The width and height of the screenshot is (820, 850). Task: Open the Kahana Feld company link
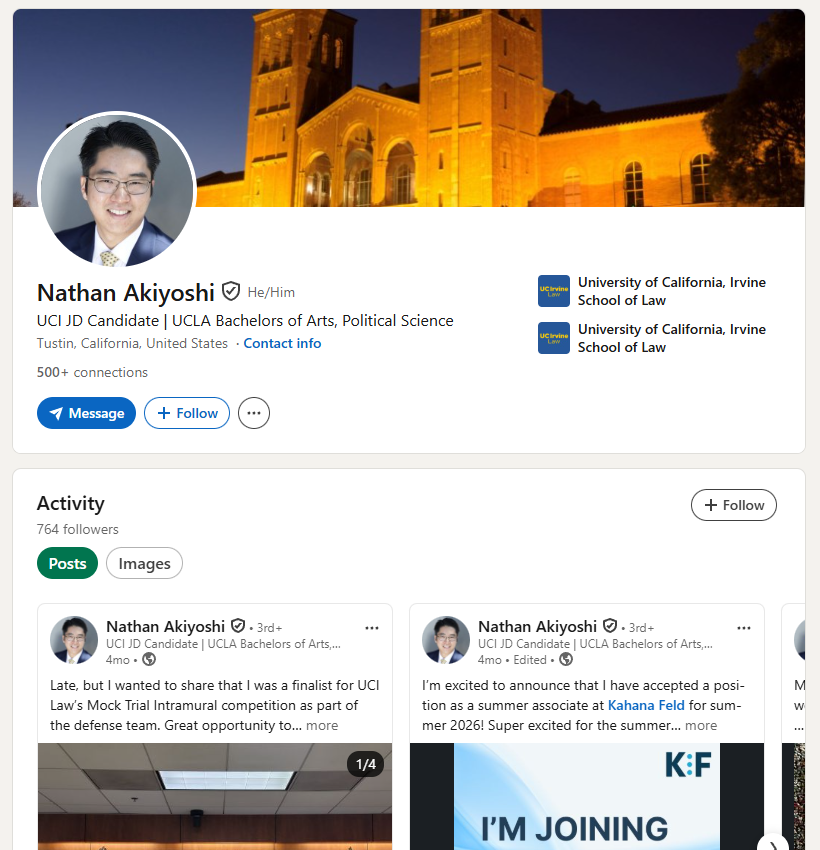click(646, 706)
